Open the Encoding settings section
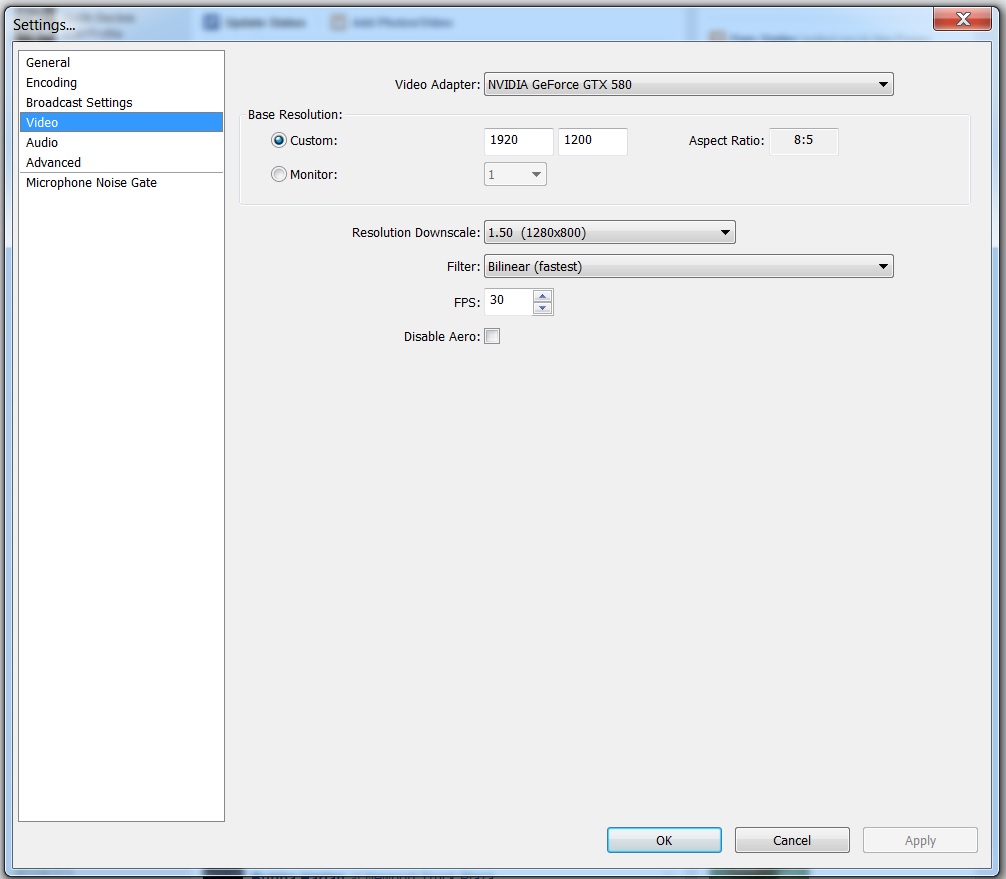This screenshot has width=1006, height=879. [121, 82]
